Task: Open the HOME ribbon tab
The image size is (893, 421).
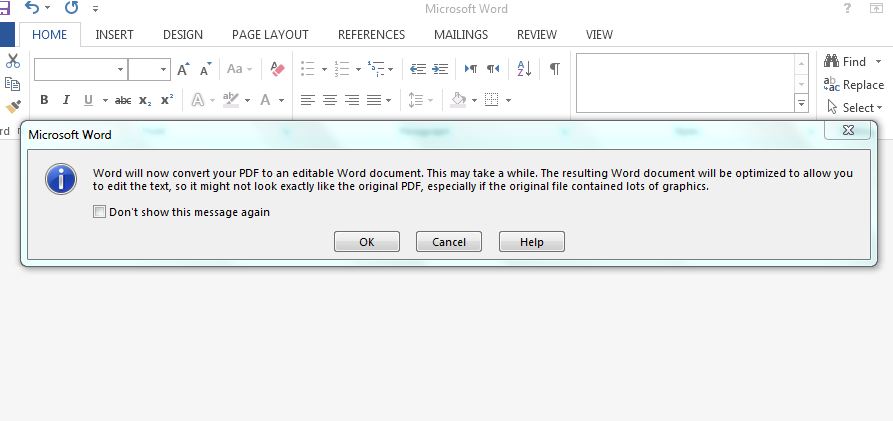Action: 50,35
